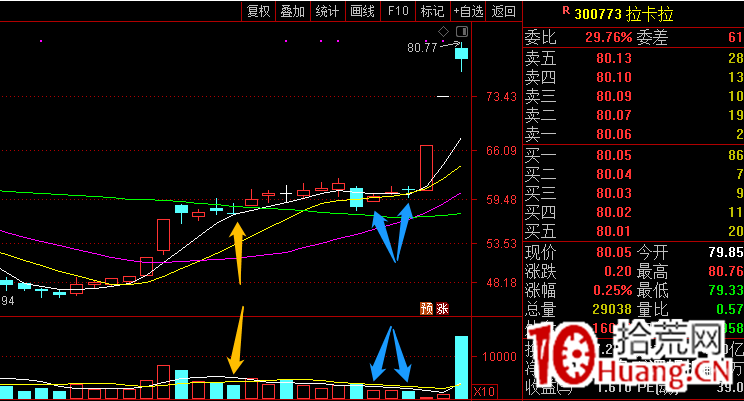This screenshot has height=401, width=744.
Task: Select stock title 300773 拉卡拉
Action: (x=624, y=14)
